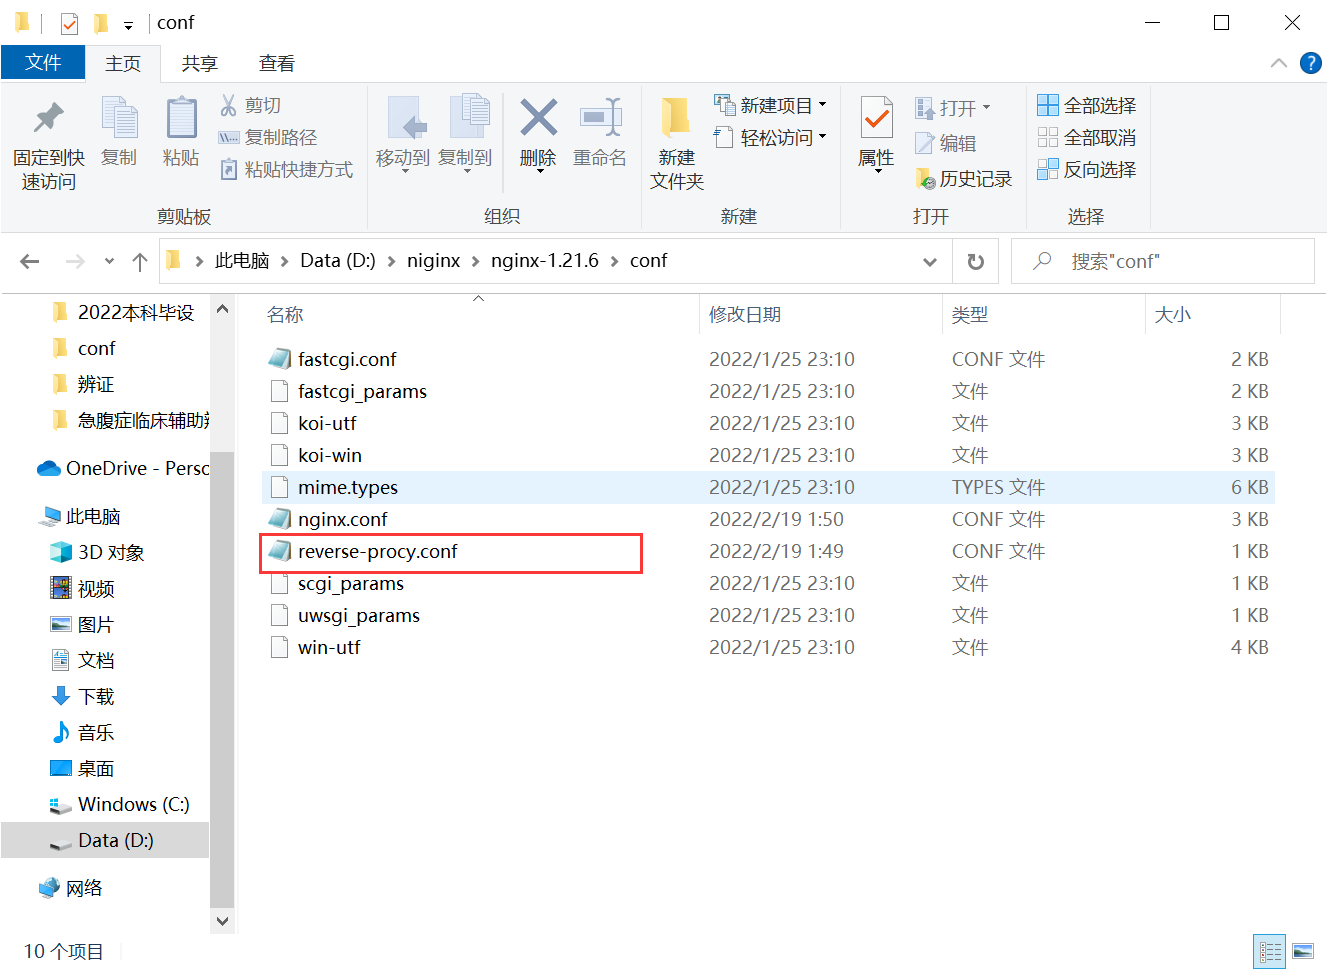Click the 历史记录 (History) icon
The image size is (1328, 970).
[963, 178]
